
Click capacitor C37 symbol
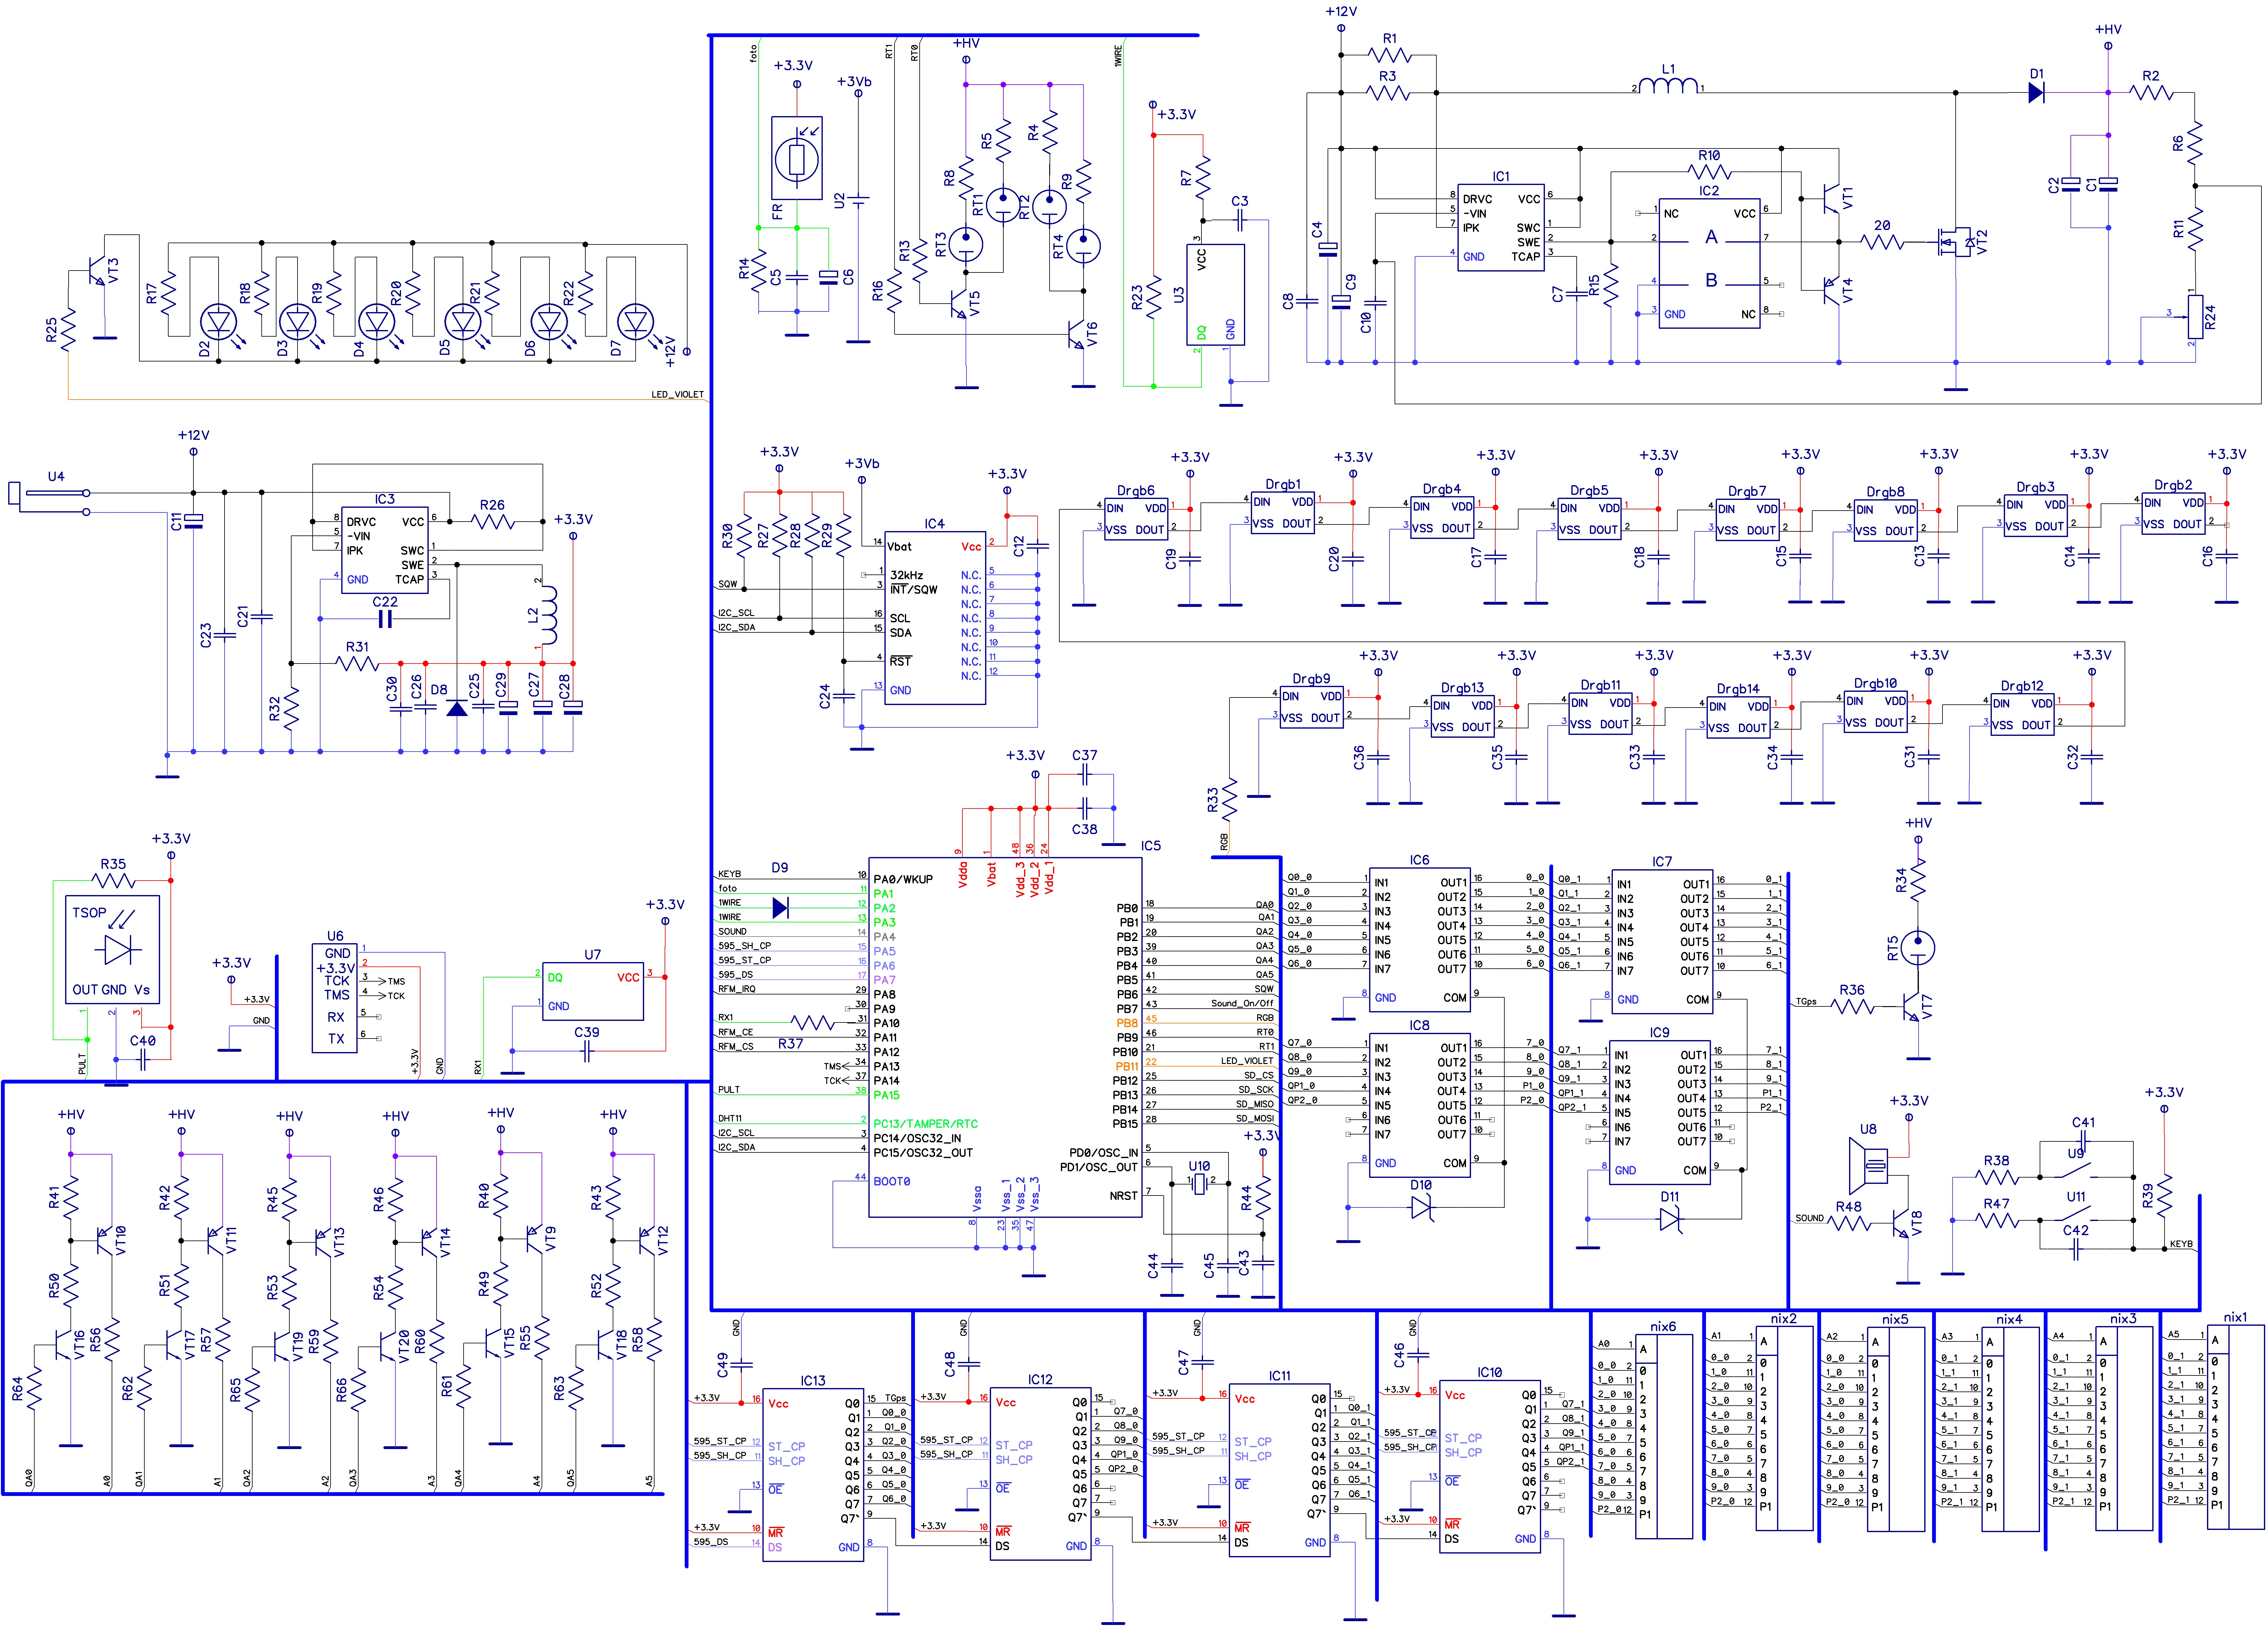(1085, 774)
